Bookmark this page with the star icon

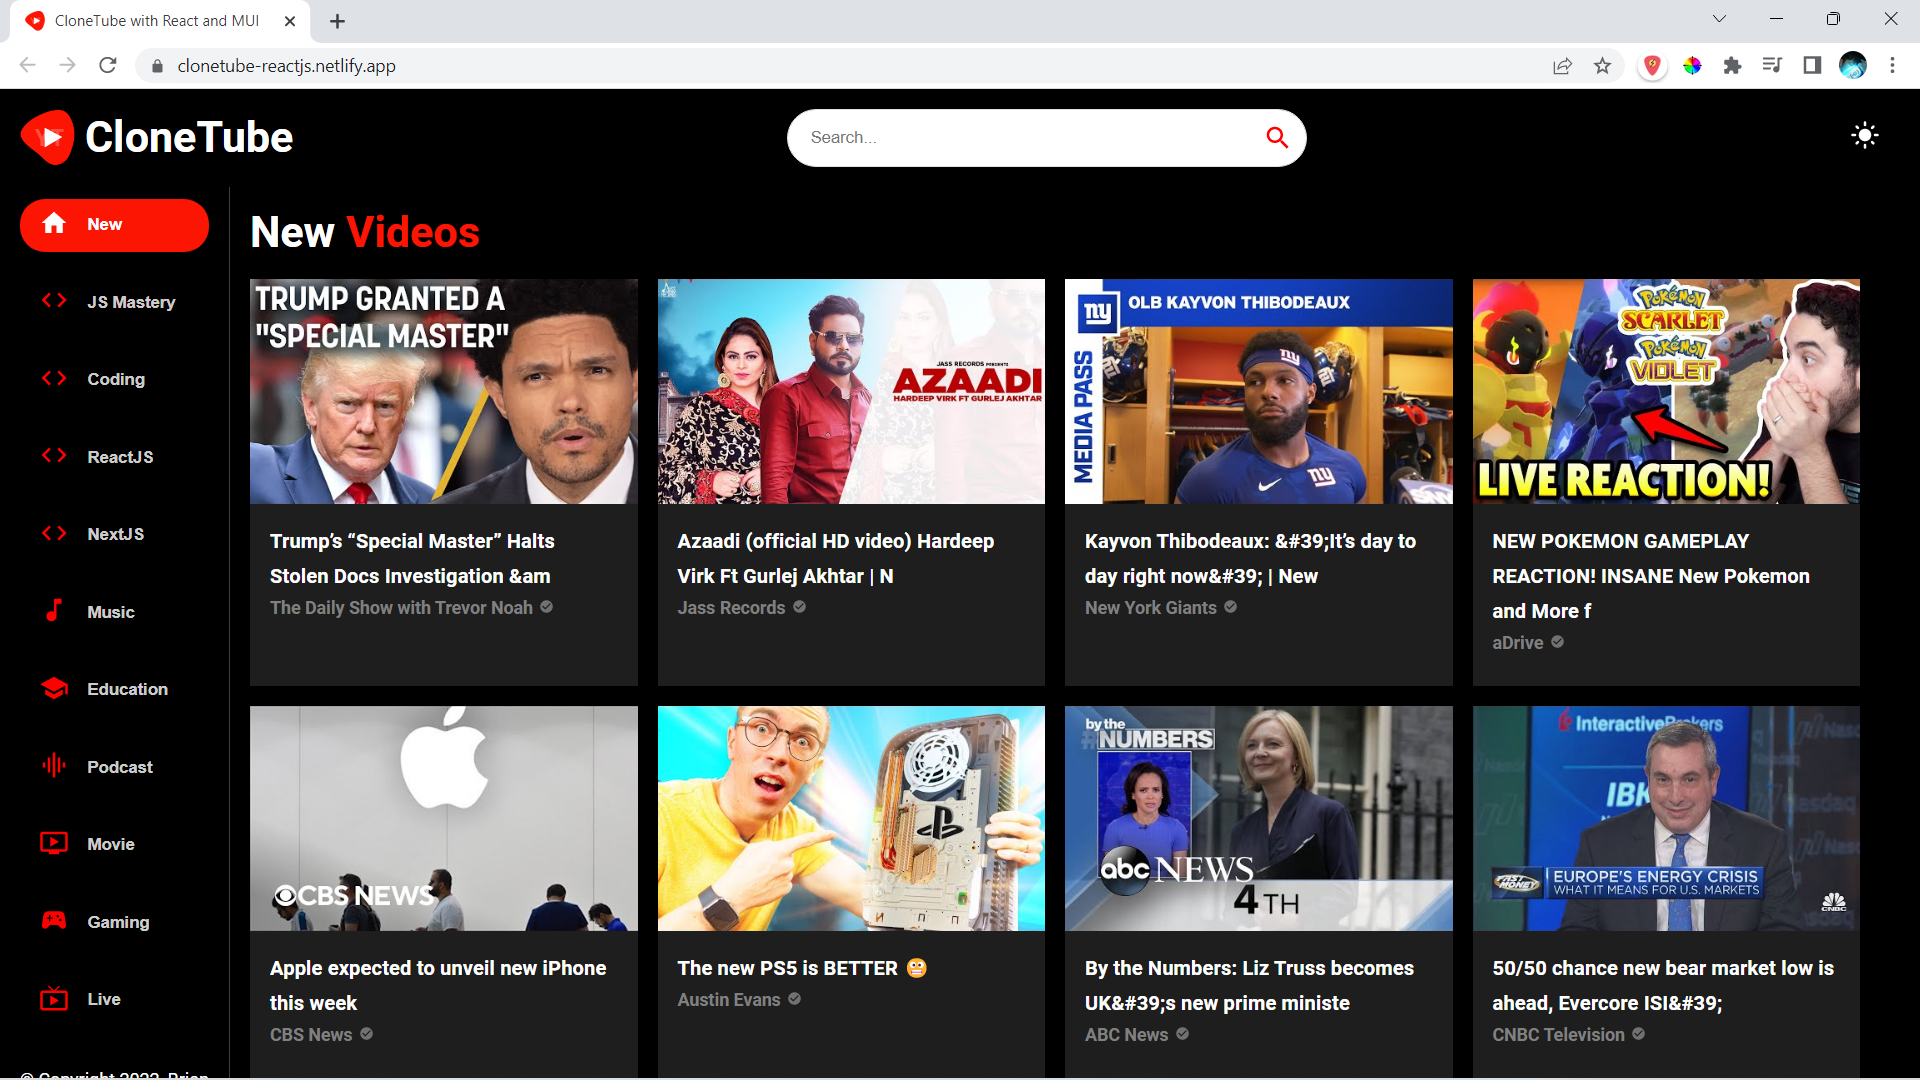tap(1613, 66)
